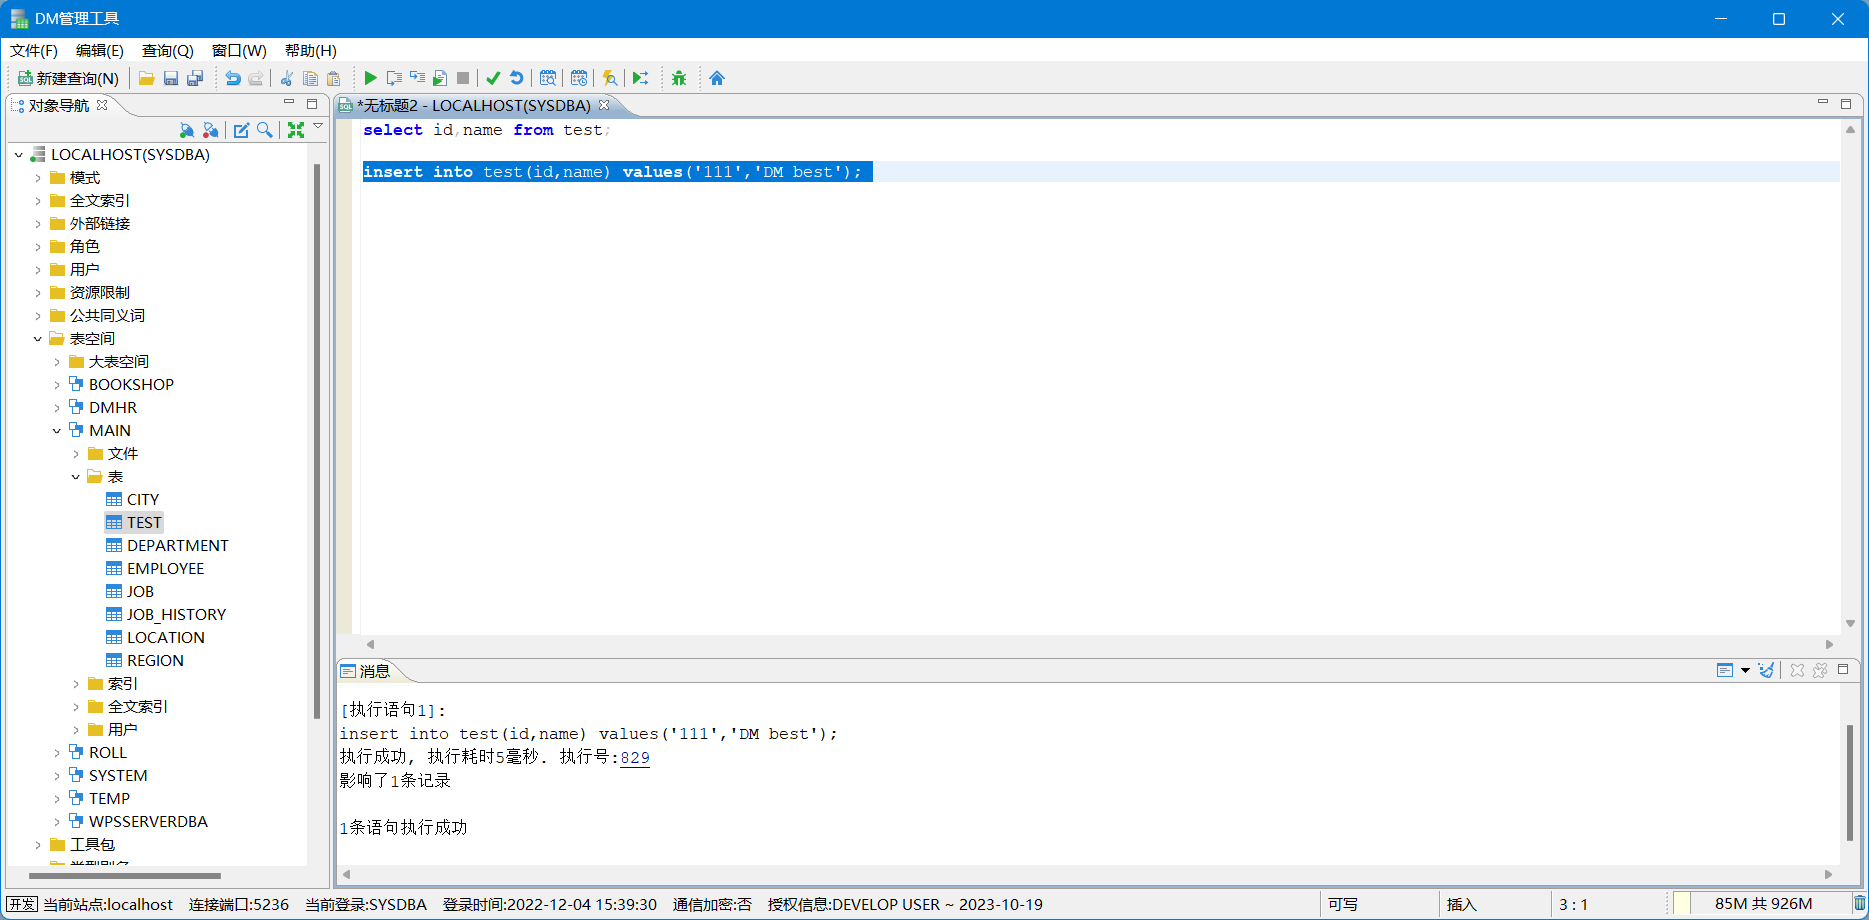1869x920 pixels.
Task: Open file with the folder toolbar icon
Action: click(146, 78)
